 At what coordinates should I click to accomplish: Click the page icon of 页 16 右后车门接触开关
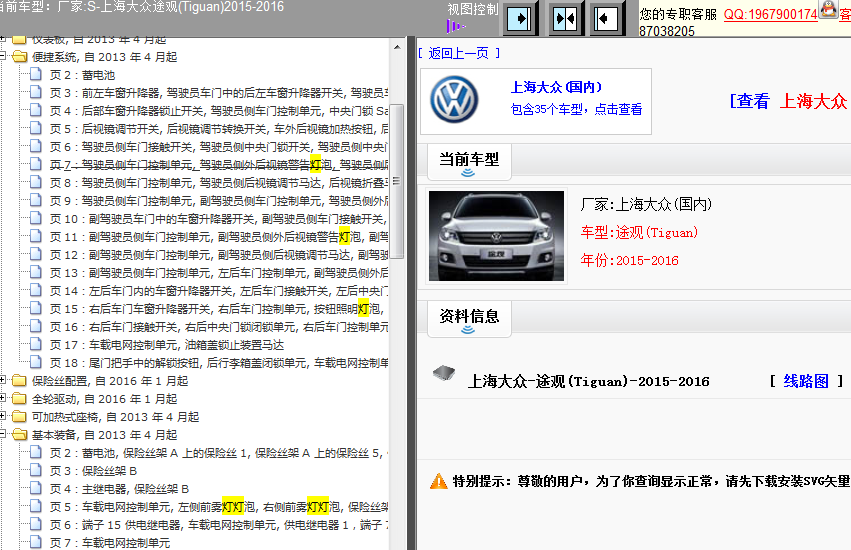[x=36, y=326]
